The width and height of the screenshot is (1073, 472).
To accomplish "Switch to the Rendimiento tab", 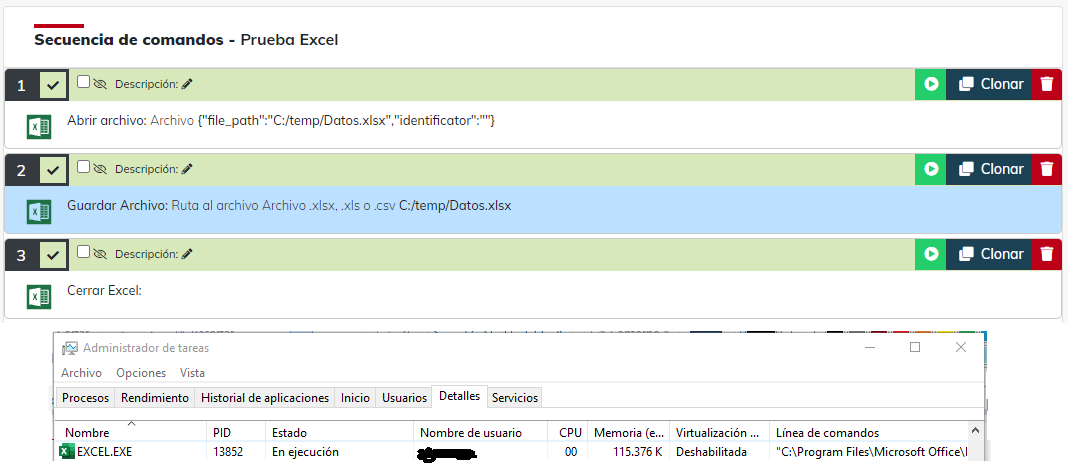I will (x=155, y=398).
